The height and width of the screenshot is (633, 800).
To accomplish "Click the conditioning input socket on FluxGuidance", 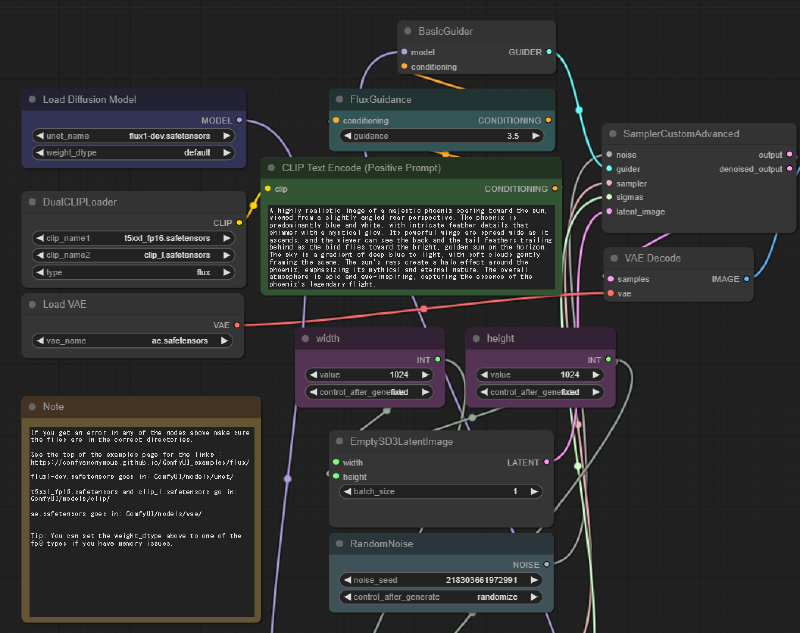I will (336, 120).
